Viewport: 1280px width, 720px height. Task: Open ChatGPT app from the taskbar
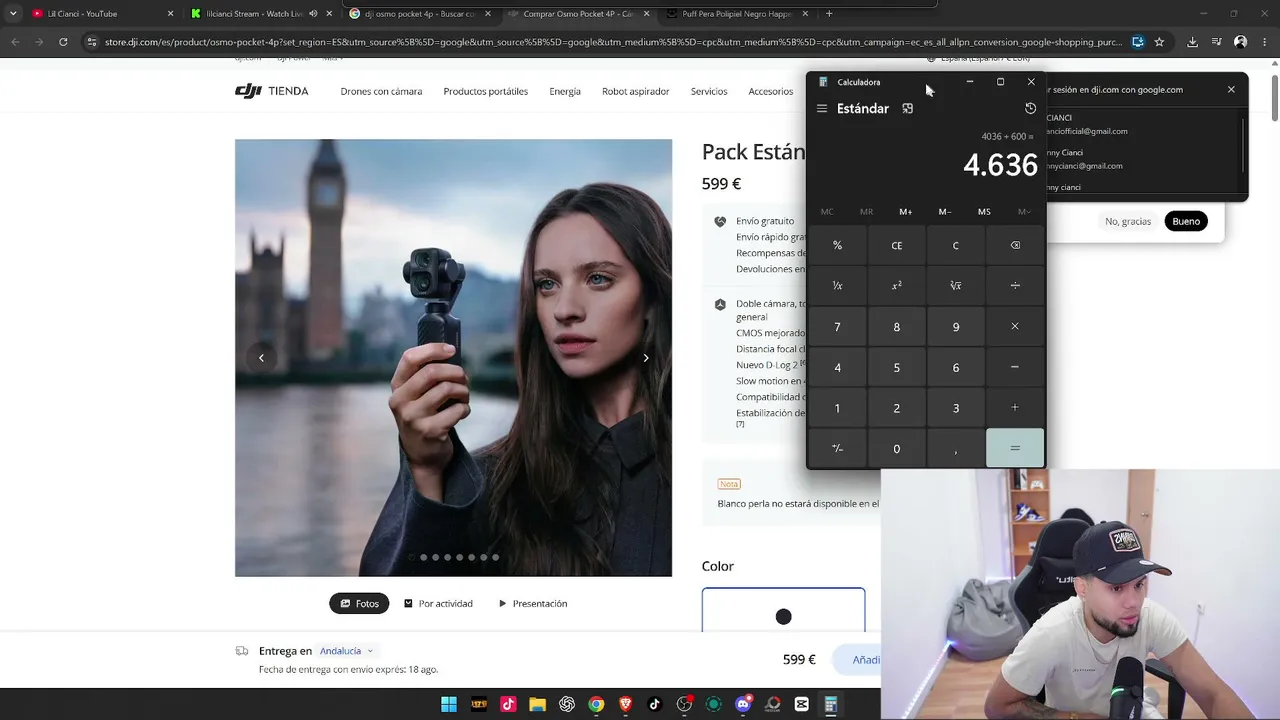(567, 704)
